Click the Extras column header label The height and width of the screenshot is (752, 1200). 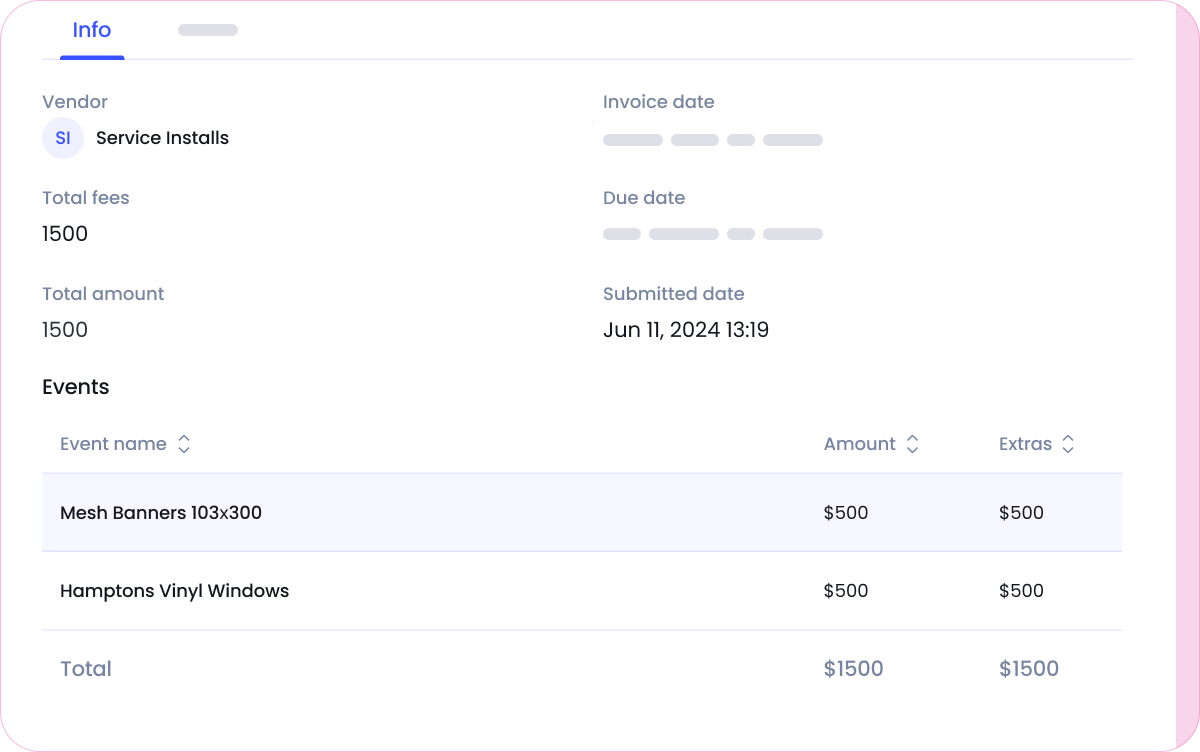click(x=1025, y=444)
